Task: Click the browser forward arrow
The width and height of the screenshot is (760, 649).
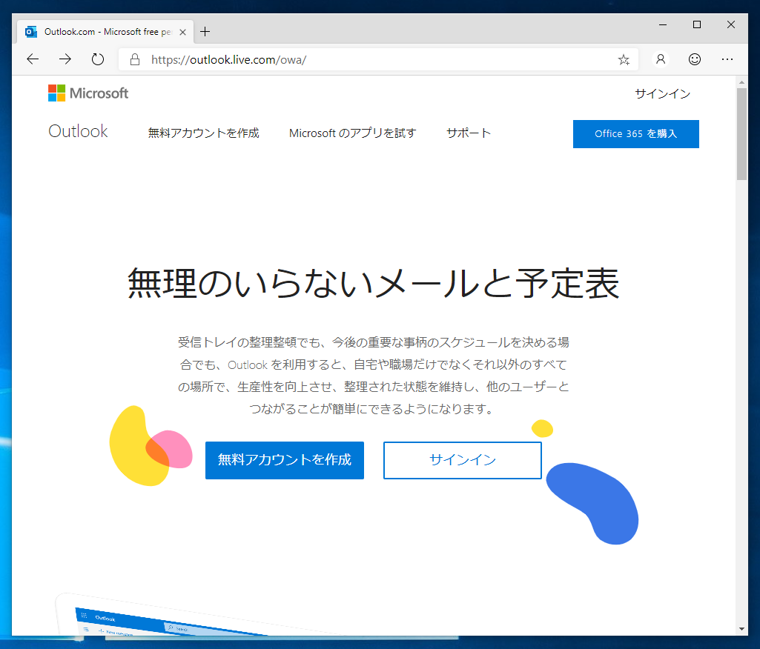Action: point(65,59)
